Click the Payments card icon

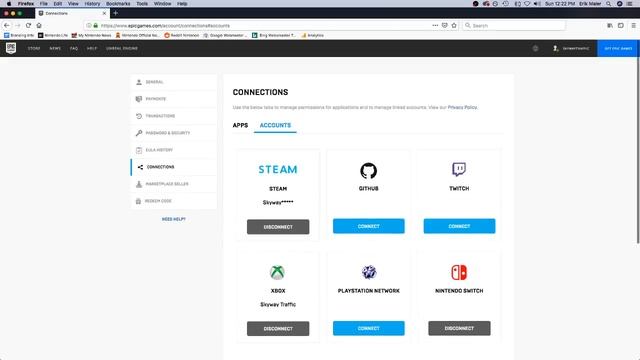pos(139,99)
